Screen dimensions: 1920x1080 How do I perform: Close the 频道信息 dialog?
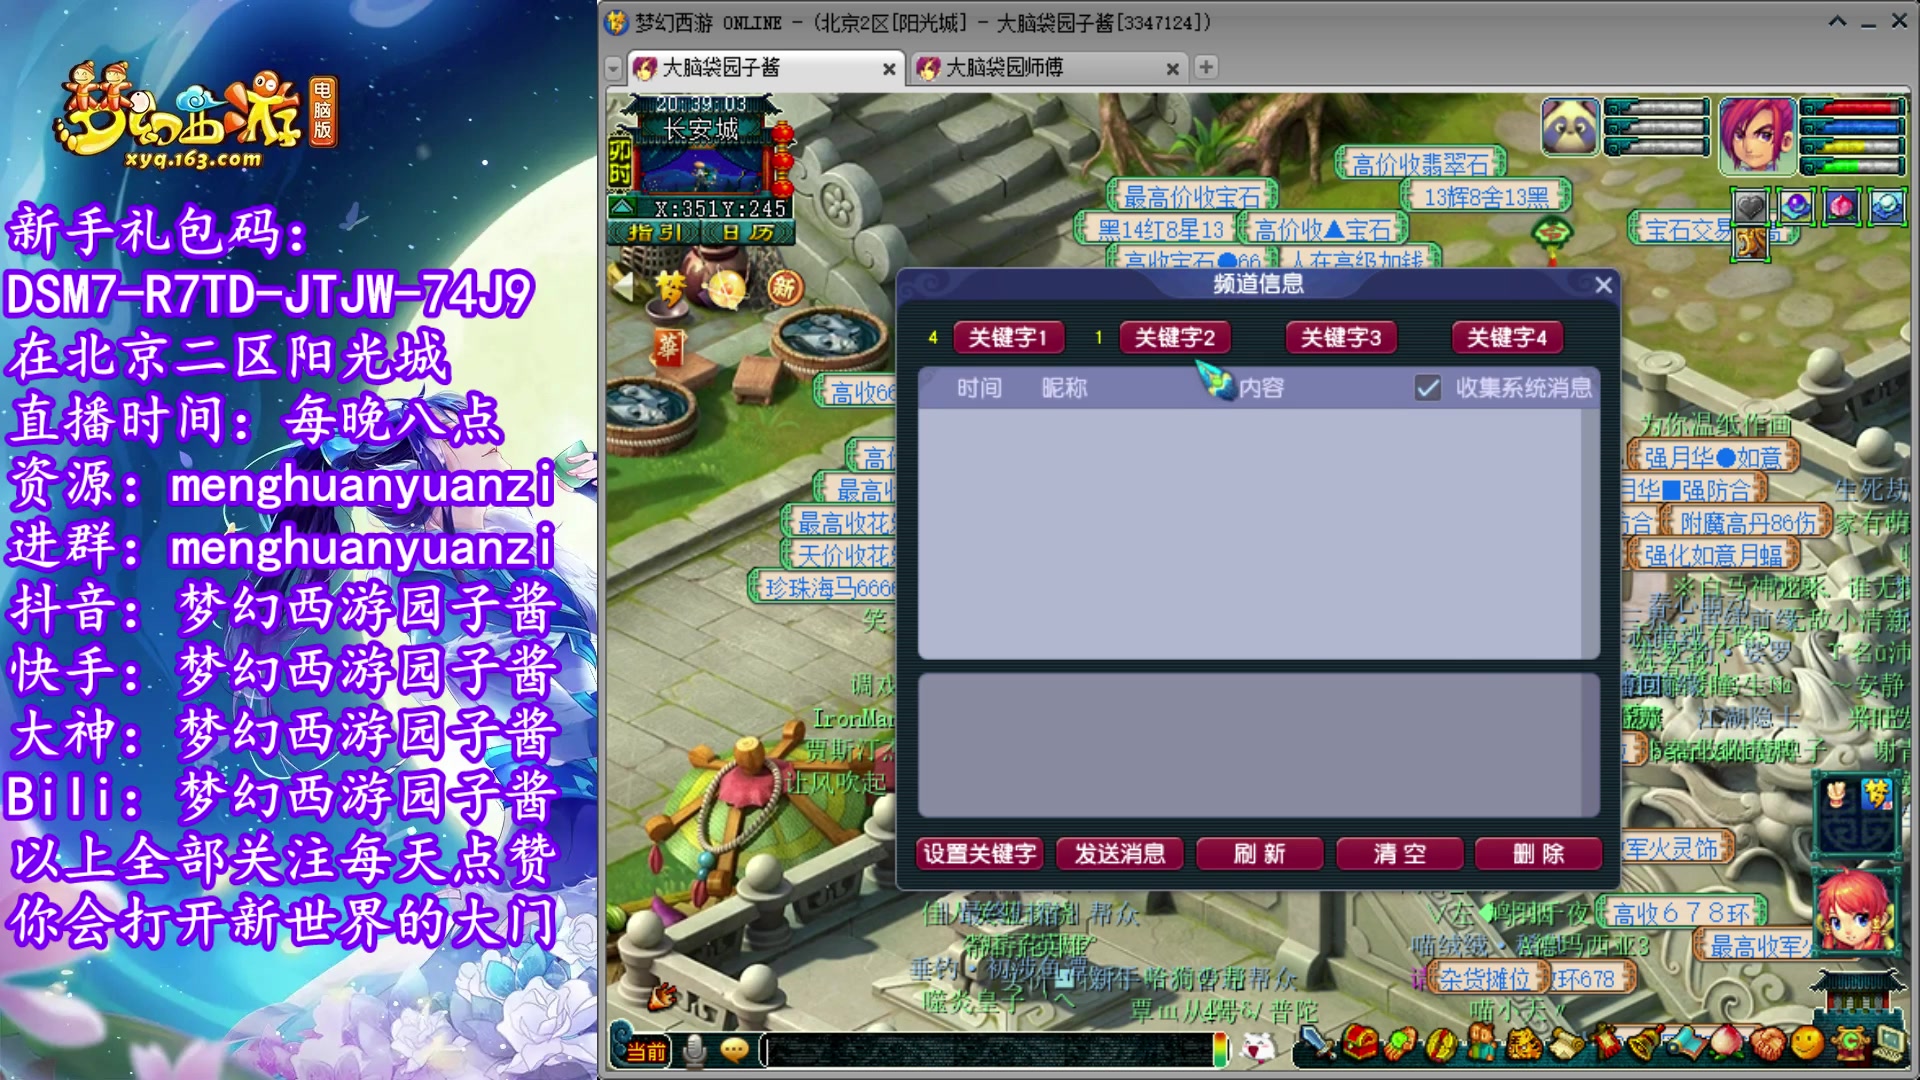(x=1603, y=285)
